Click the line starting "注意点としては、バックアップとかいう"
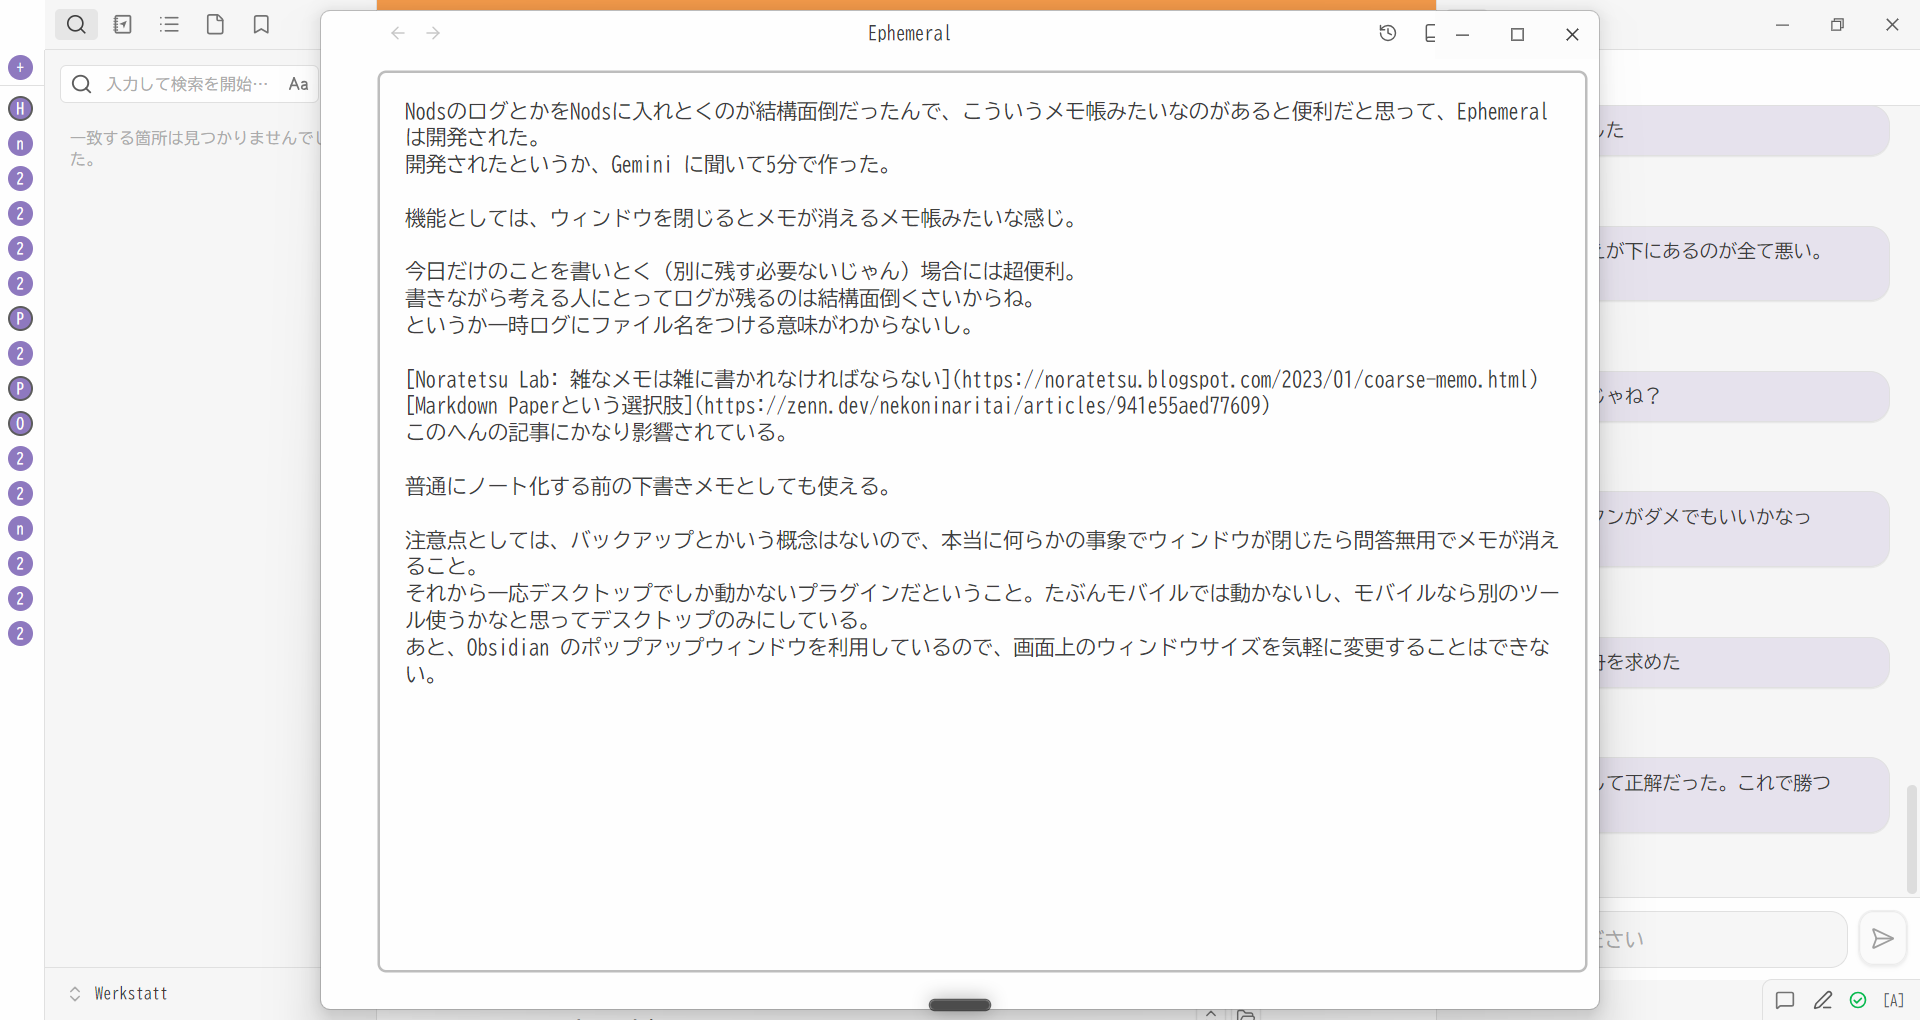 point(982,553)
